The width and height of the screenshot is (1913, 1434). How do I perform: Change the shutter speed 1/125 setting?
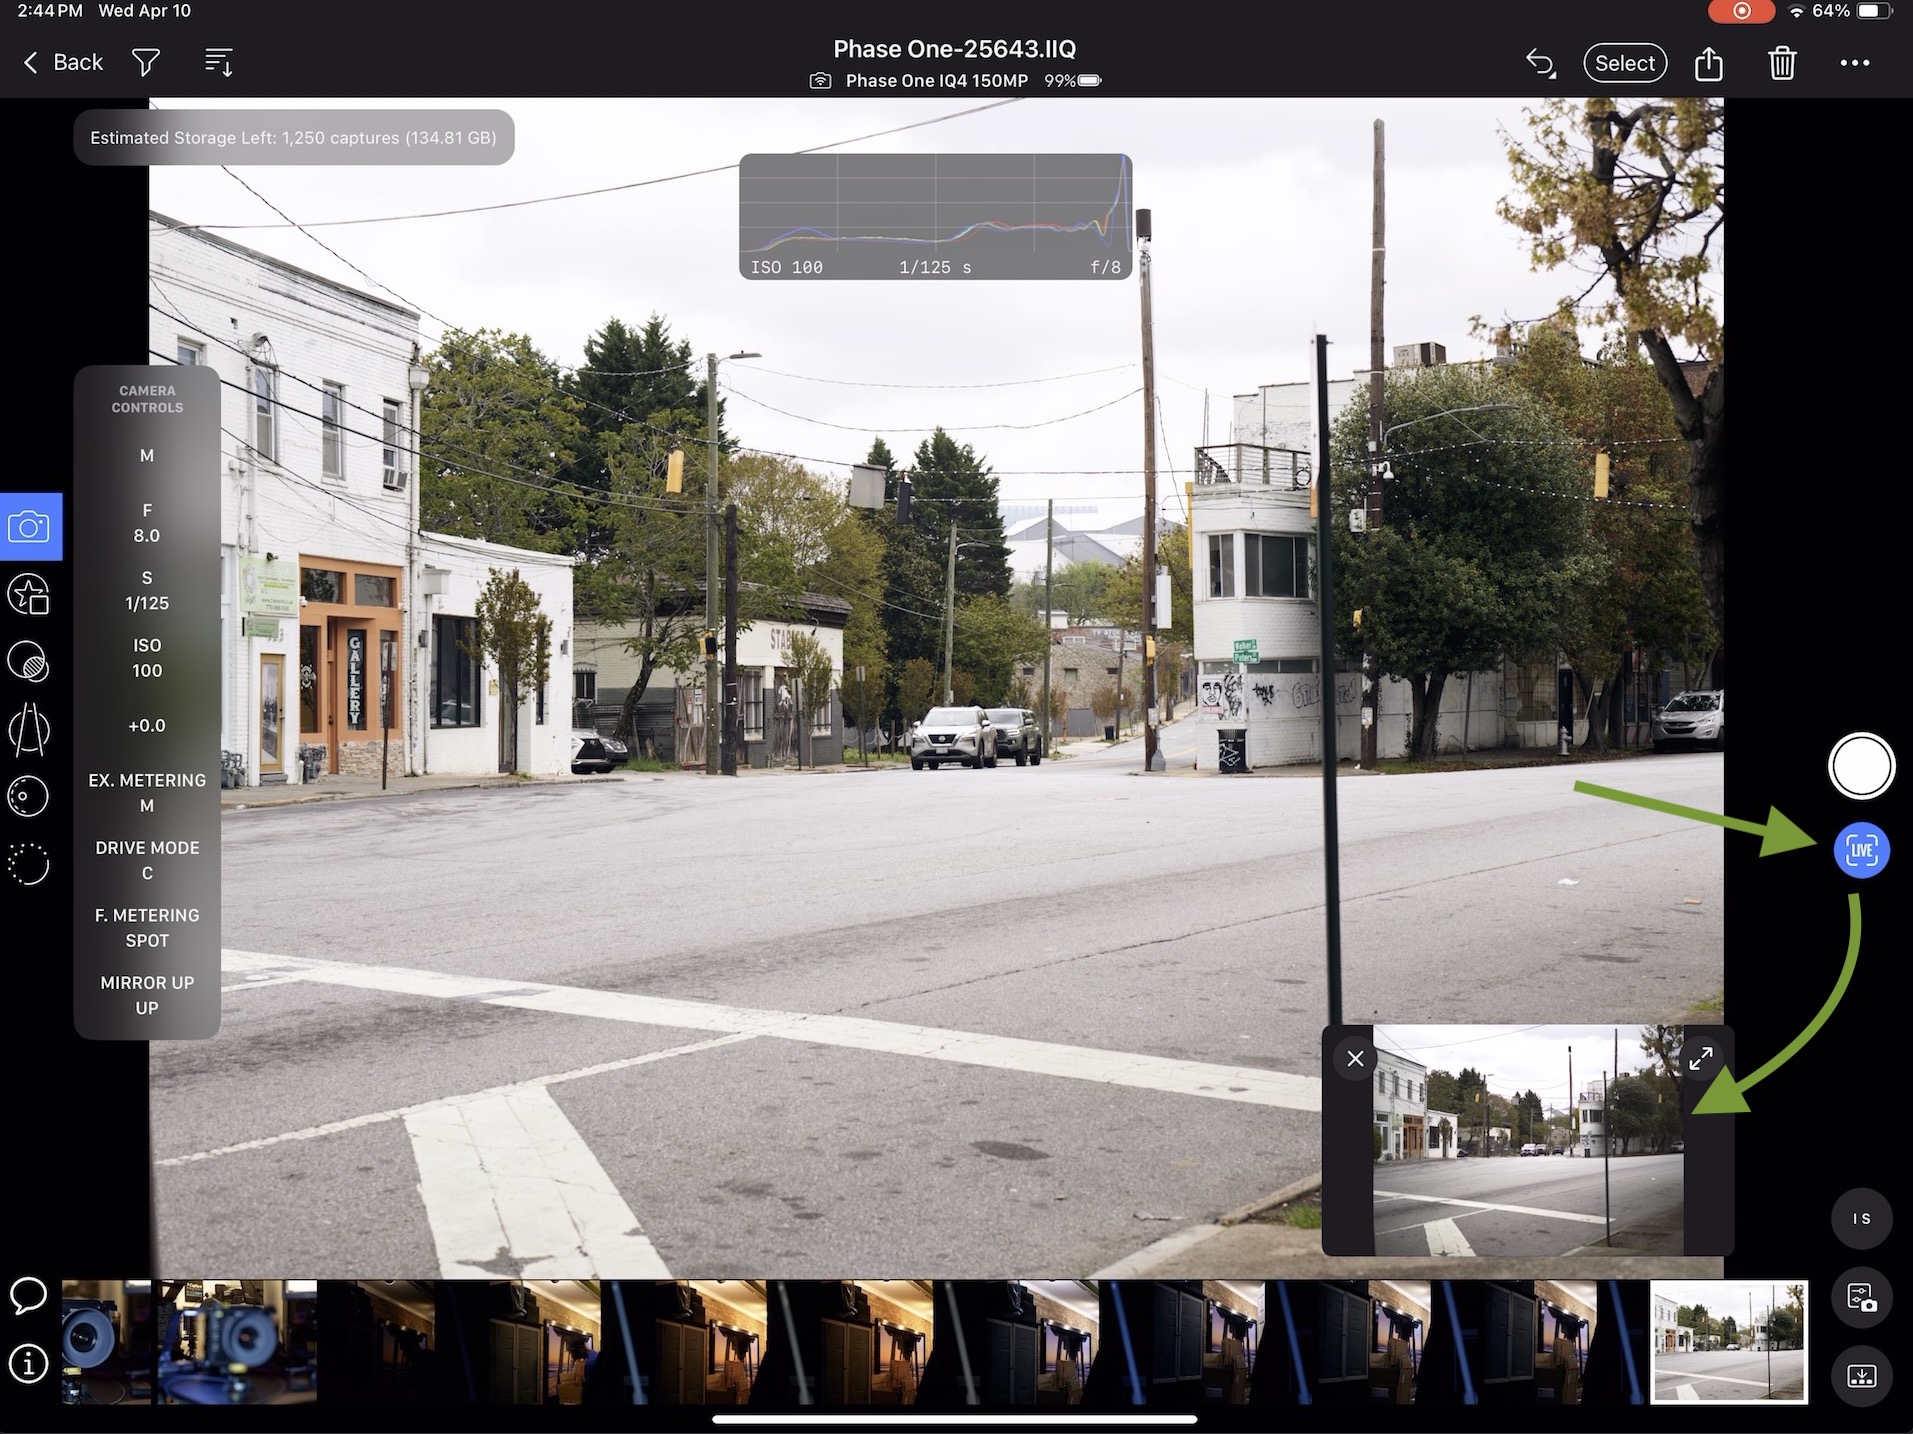tap(147, 590)
